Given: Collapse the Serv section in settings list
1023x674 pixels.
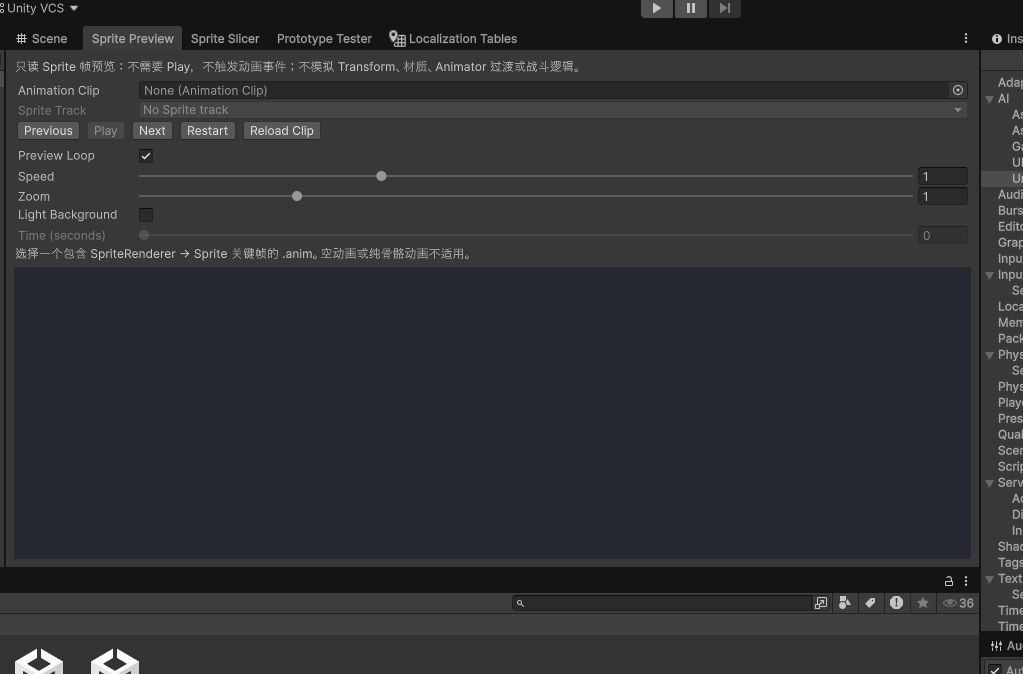Looking at the screenshot, I should point(990,483).
